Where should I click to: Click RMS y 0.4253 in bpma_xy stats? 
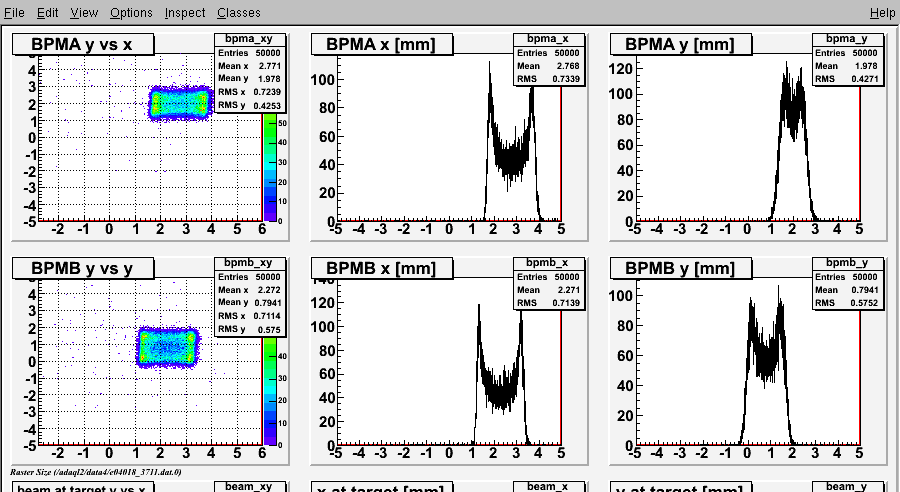coord(249,105)
